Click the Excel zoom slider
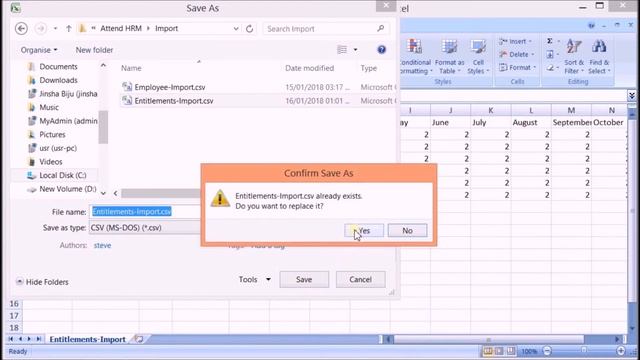This screenshot has width=640, height=360. tap(584, 351)
